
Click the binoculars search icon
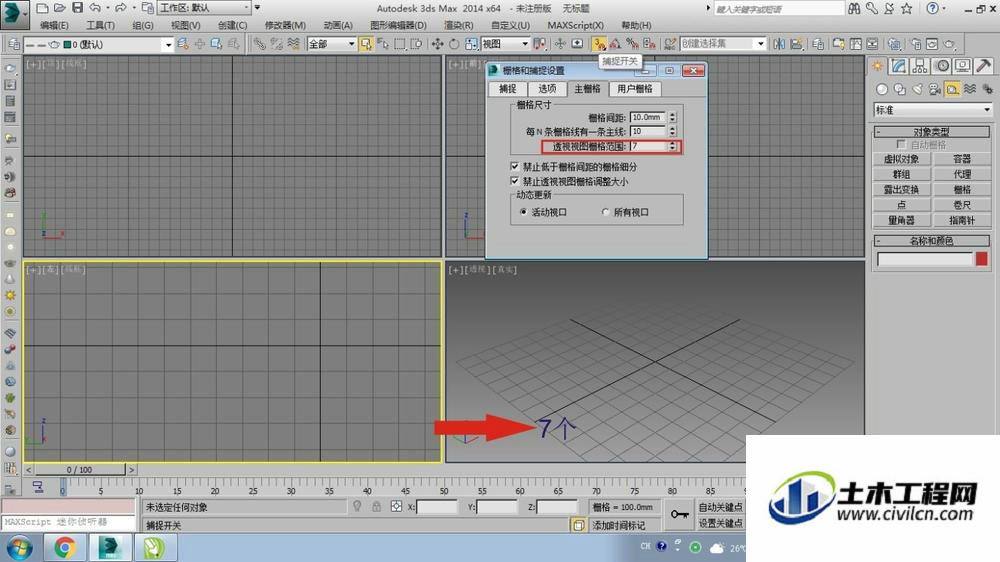click(x=855, y=8)
